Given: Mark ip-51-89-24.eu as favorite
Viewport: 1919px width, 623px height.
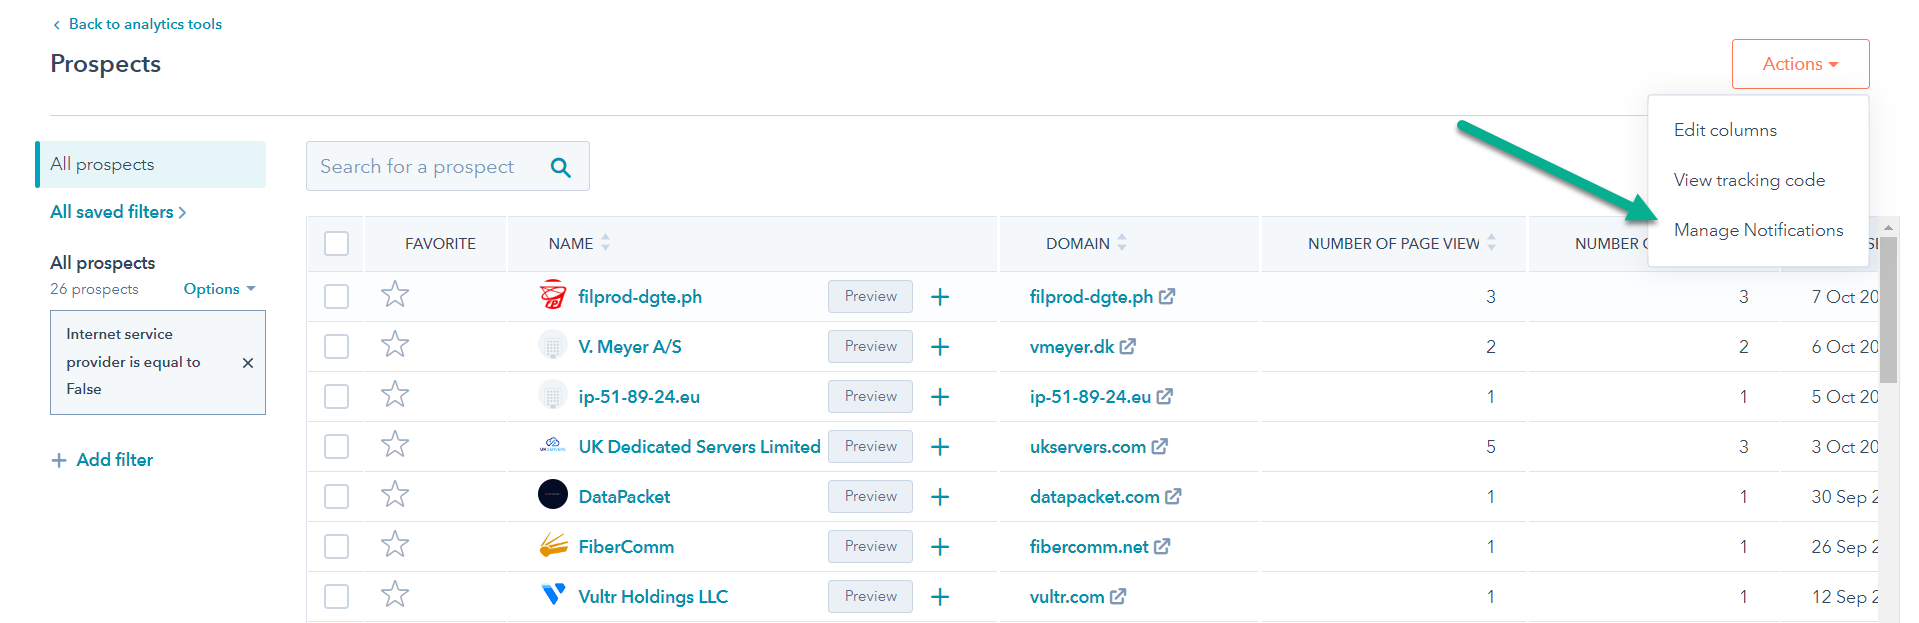Looking at the screenshot, I should 395,395.
